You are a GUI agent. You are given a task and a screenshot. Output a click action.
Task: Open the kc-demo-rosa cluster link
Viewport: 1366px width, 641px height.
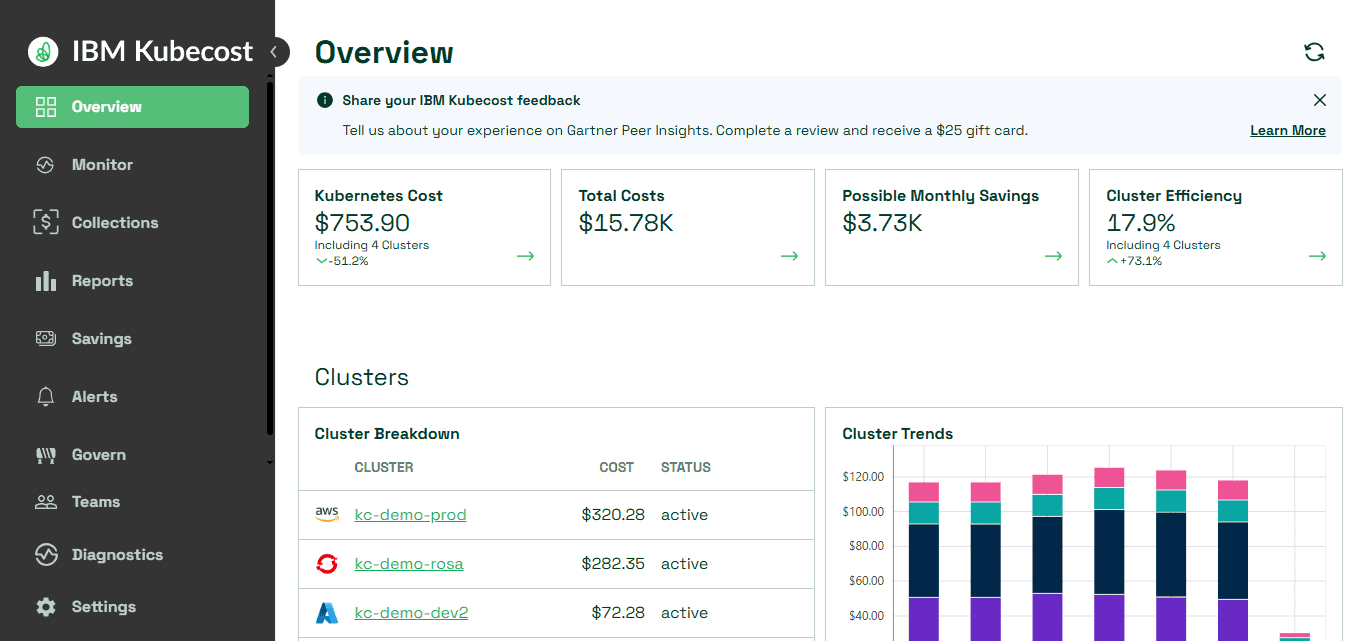pyautogui.click(x=409, y=564)
